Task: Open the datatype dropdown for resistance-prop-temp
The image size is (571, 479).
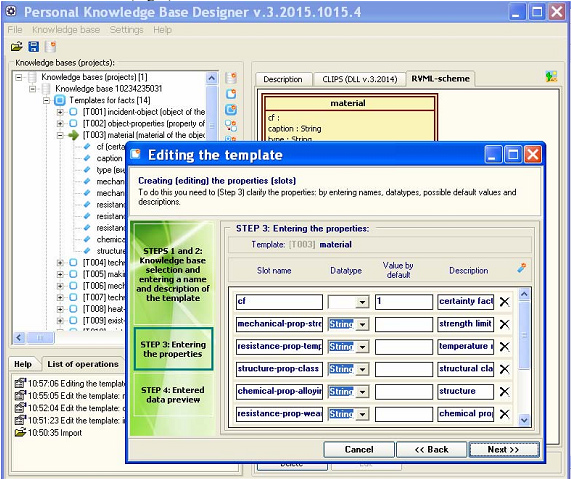Action: [362, 347]
